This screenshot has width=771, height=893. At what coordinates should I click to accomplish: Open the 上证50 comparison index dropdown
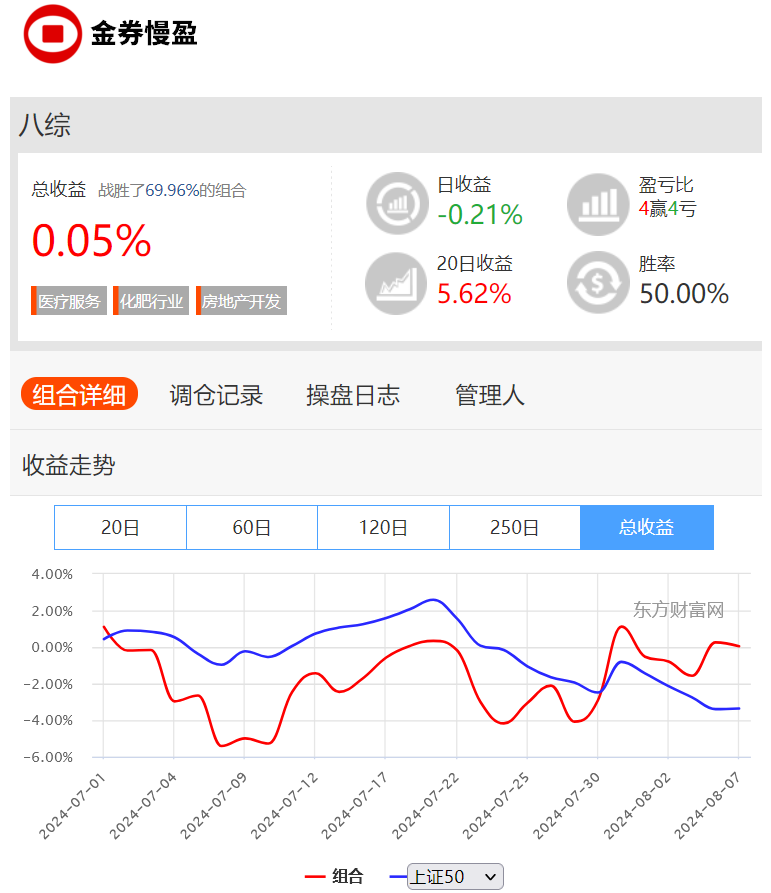[x=455, y=876]
